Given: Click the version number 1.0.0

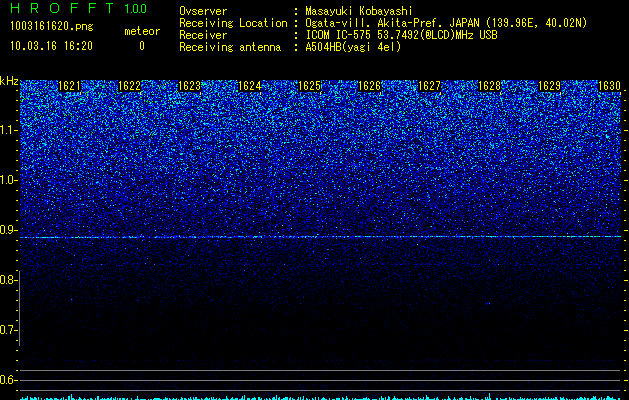Looking at the screenshot, I should [x=135, y=9].
